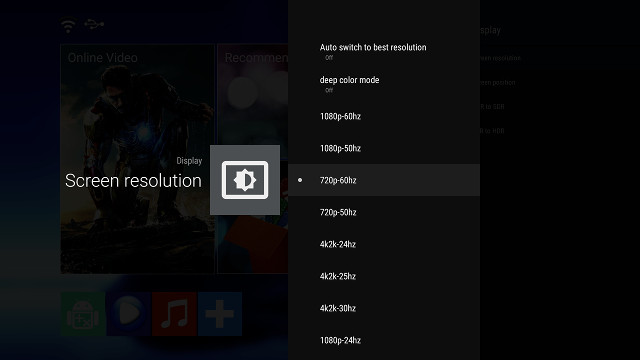Open the Online Video thumbnail panel
This screenshot has width=640, height=360.
coord(138,159)
